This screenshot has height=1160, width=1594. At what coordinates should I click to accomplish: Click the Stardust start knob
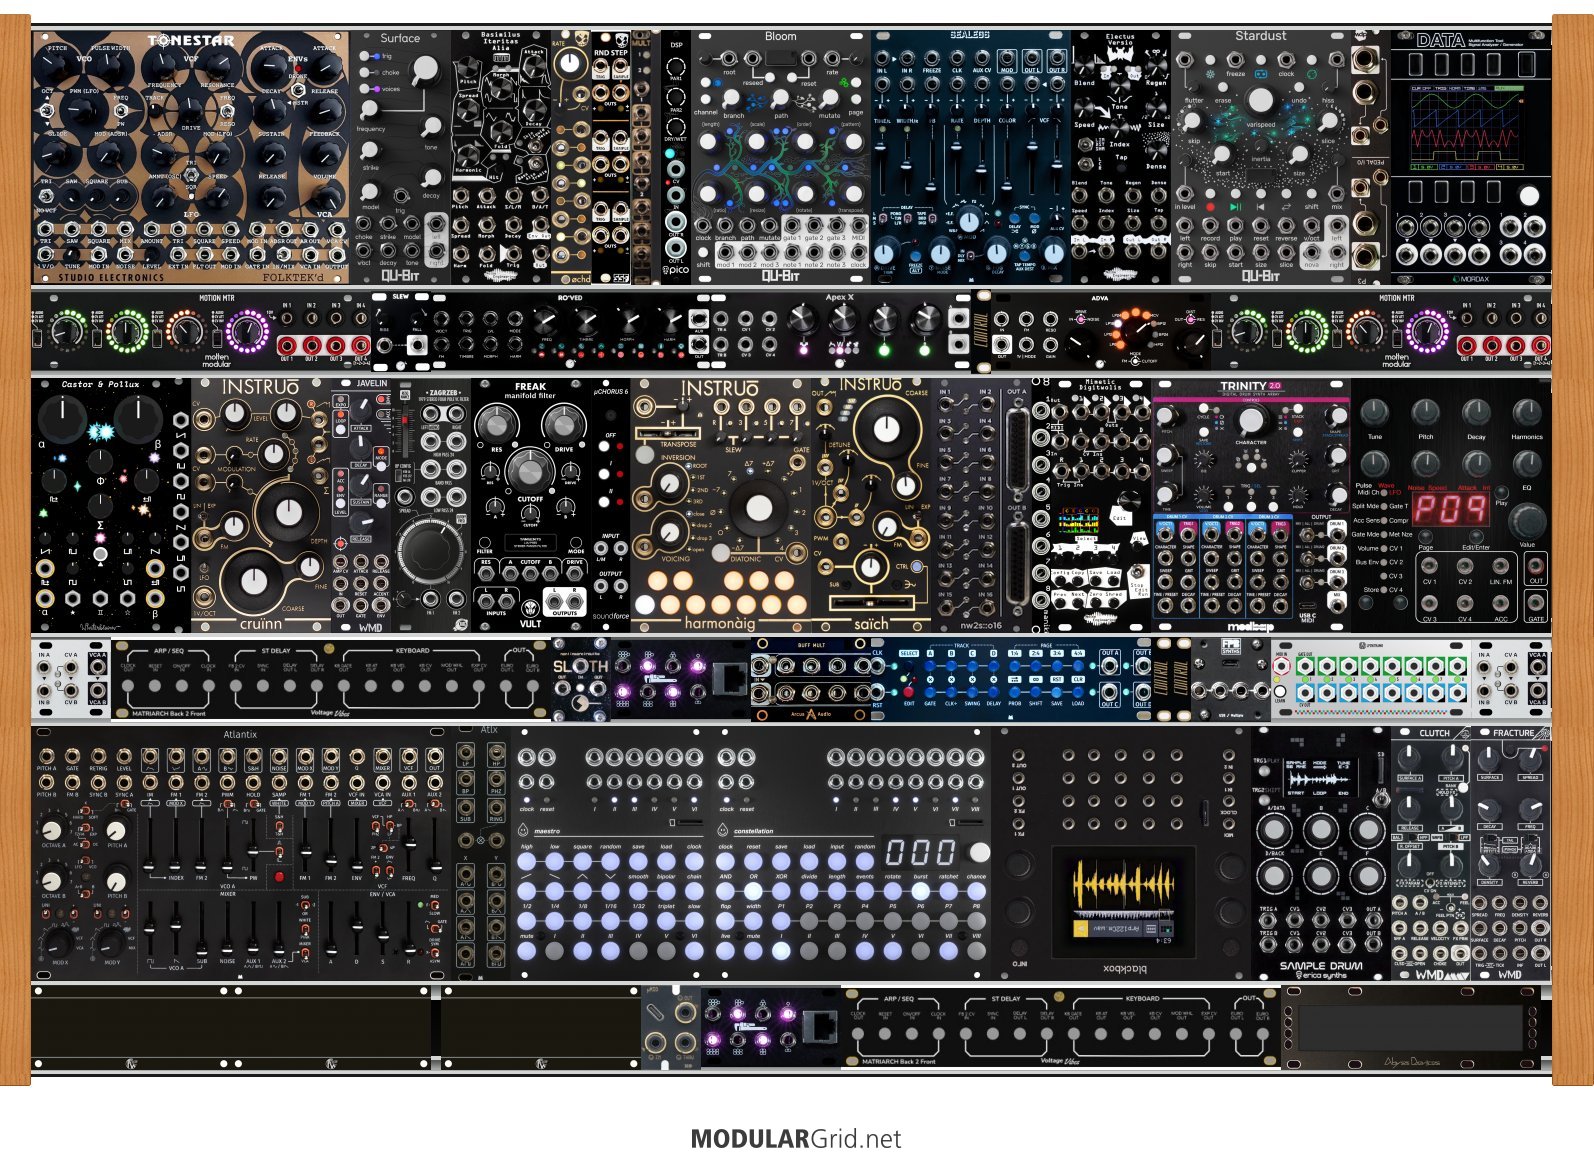[x=1222, y=155]
